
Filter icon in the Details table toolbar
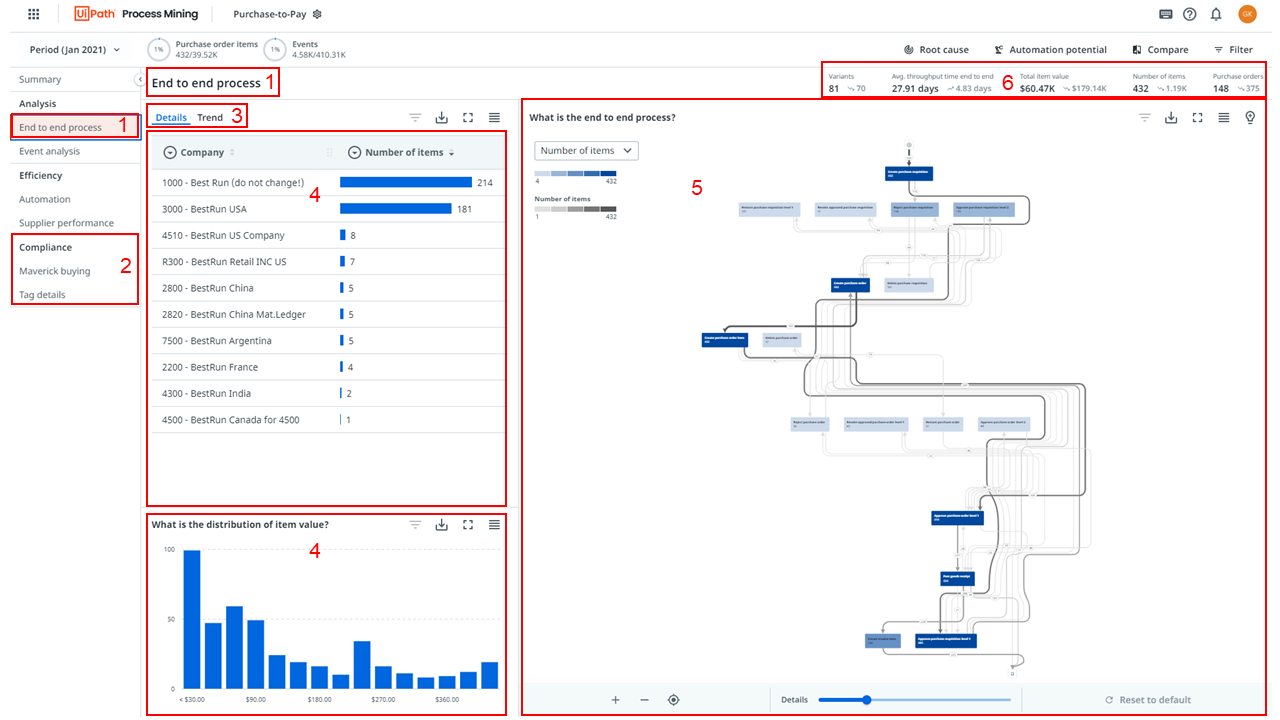pos(415,117)
